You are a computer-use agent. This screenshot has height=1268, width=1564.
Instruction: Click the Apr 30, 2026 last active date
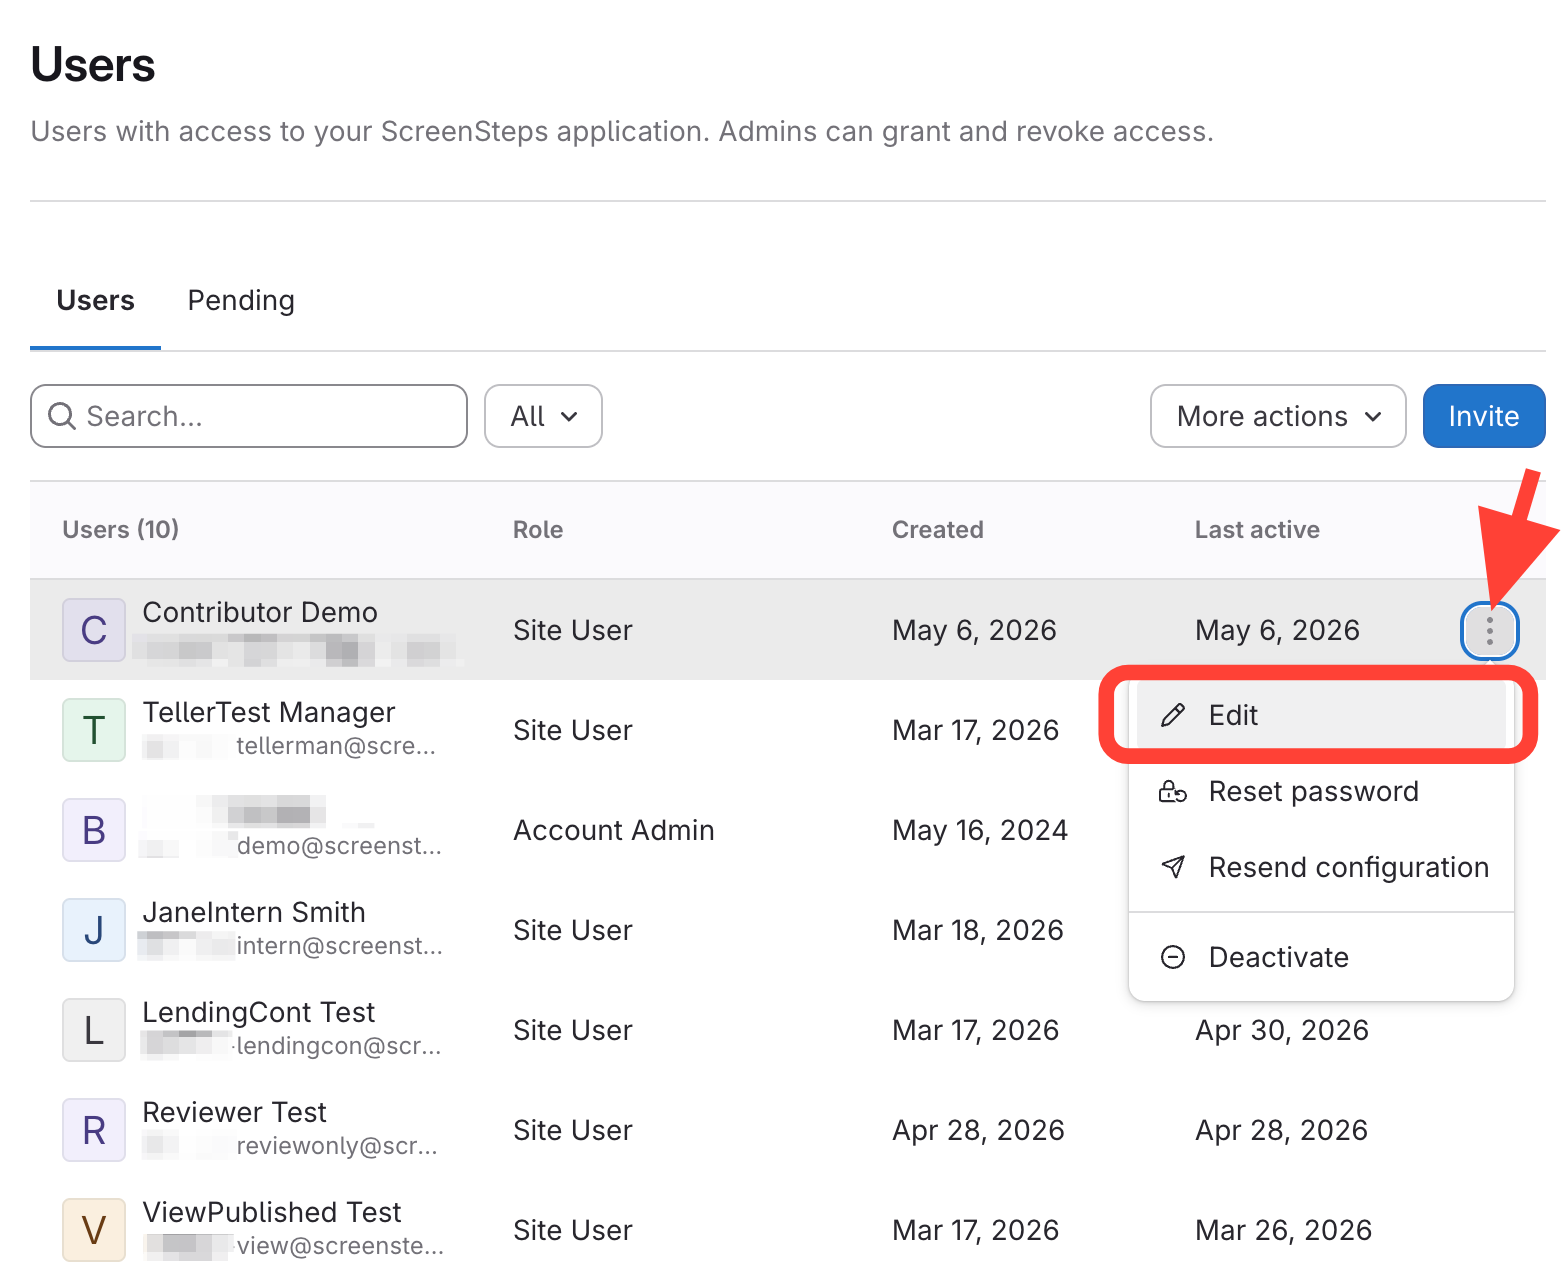pyautogui.click(x=1282, y=1030)
